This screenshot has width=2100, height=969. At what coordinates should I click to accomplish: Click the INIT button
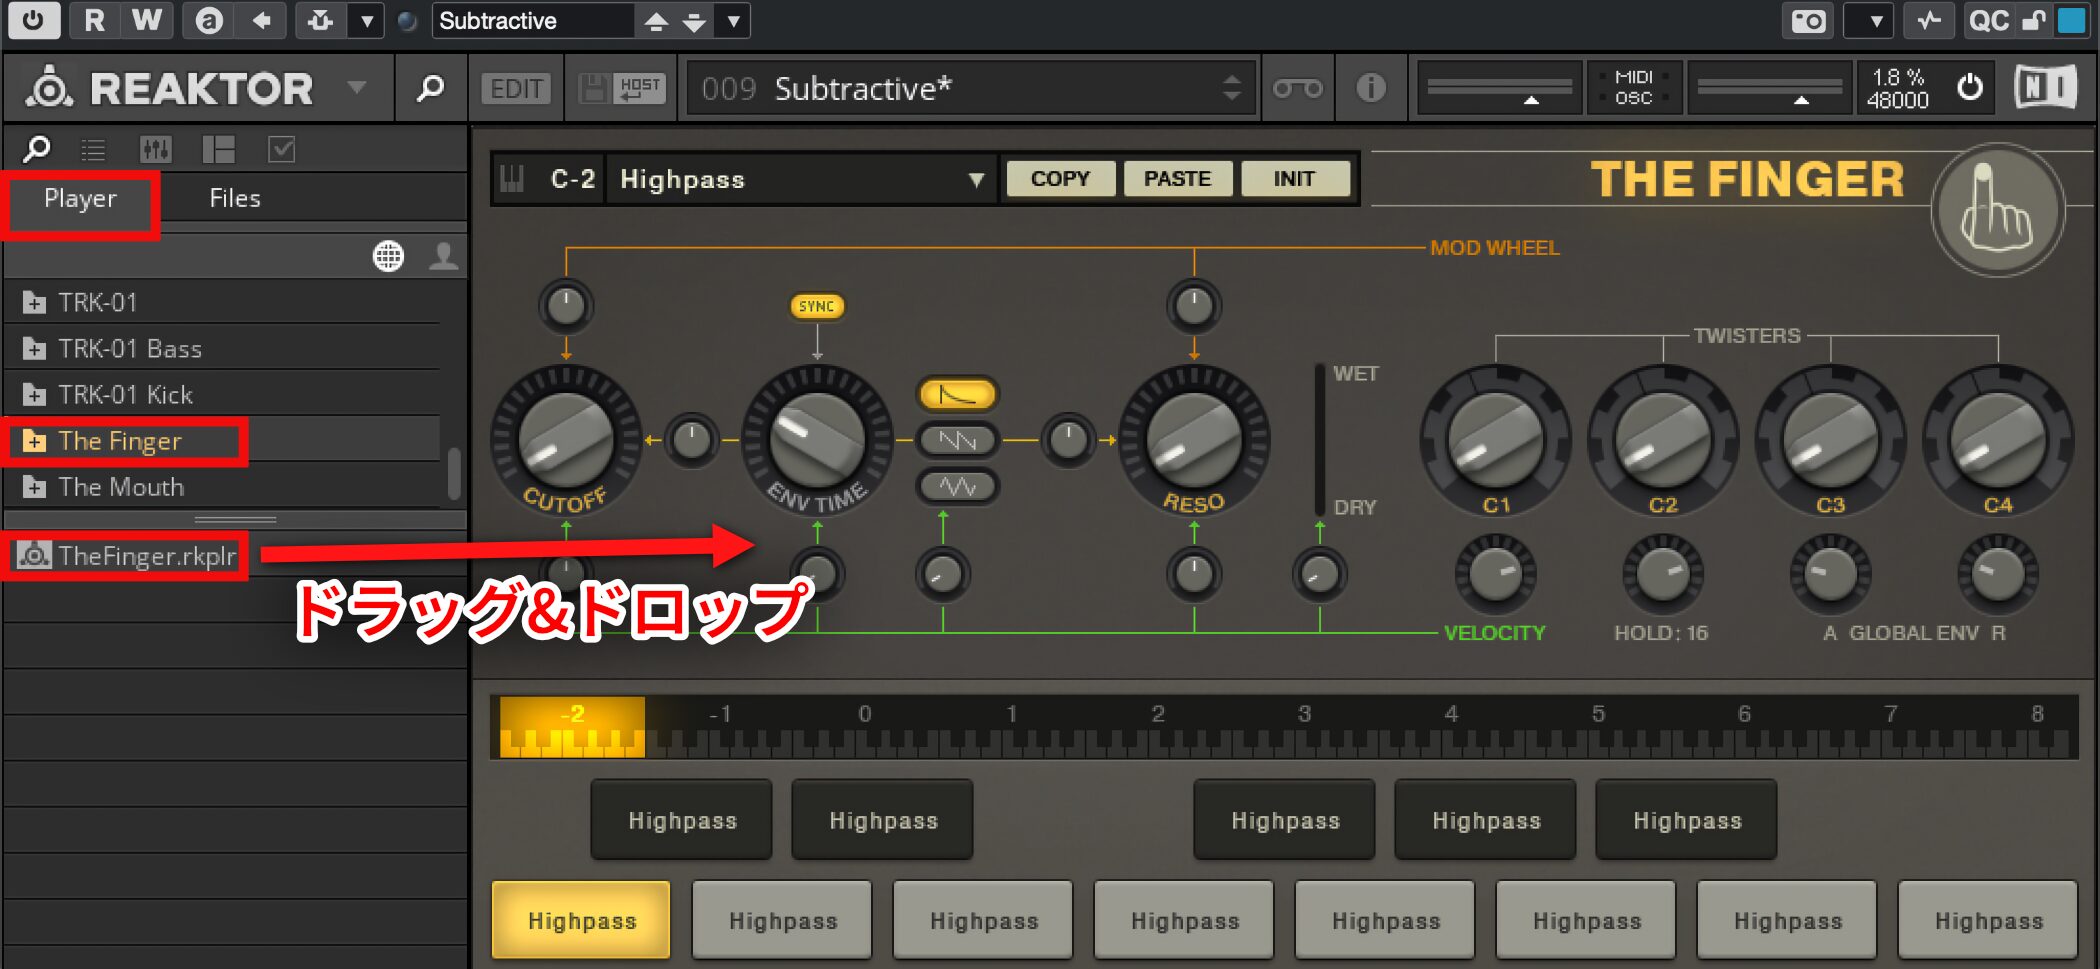(x=1294, y=179)
